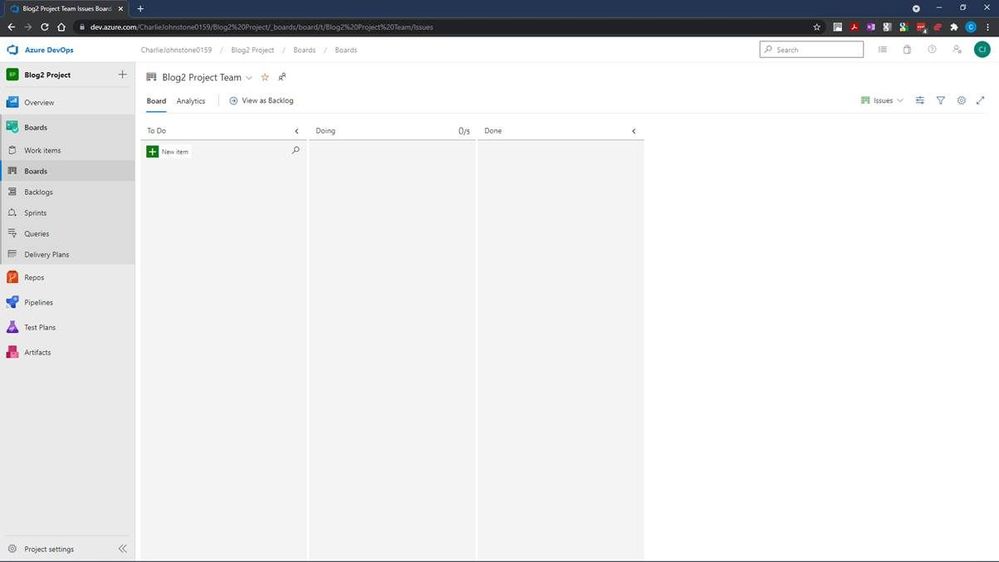This screenshot has height=562, width=999.
Task: Click the plus icon next to Blog2 Project
Action: pyautogui.click(x=122, y=75)
